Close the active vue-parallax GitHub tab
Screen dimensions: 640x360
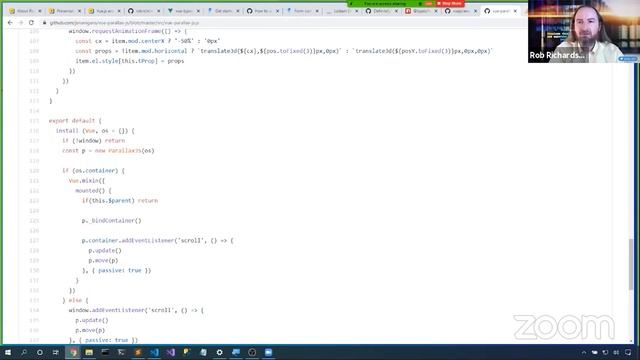click(x=515, y=11)
